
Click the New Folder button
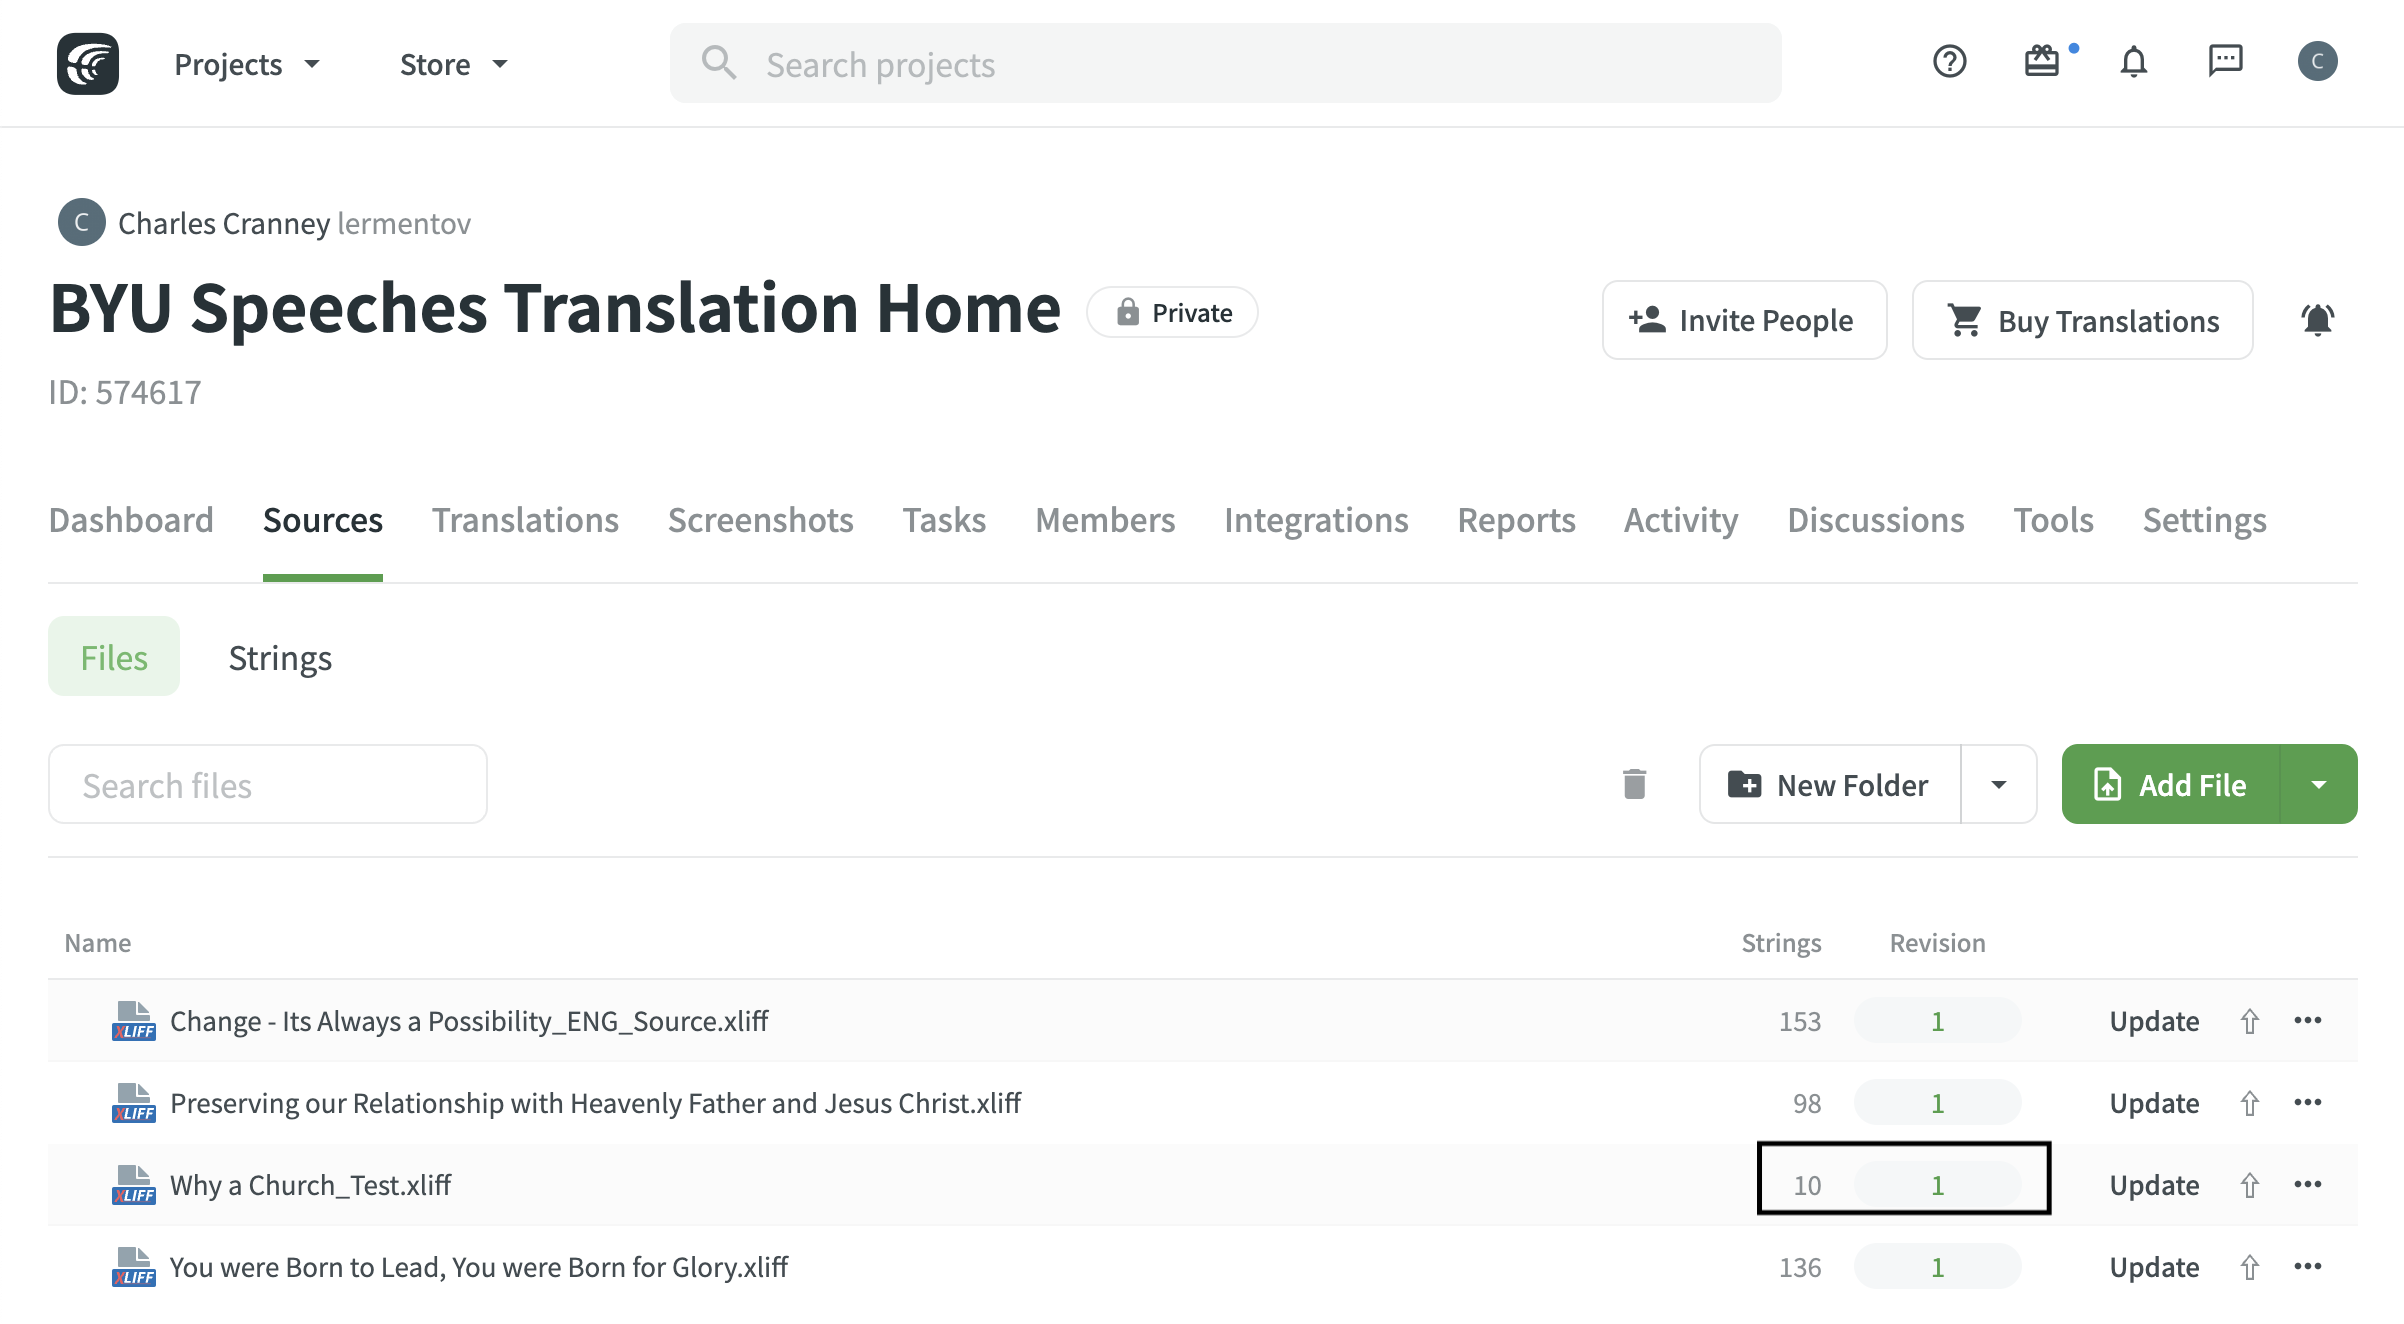1830,784
